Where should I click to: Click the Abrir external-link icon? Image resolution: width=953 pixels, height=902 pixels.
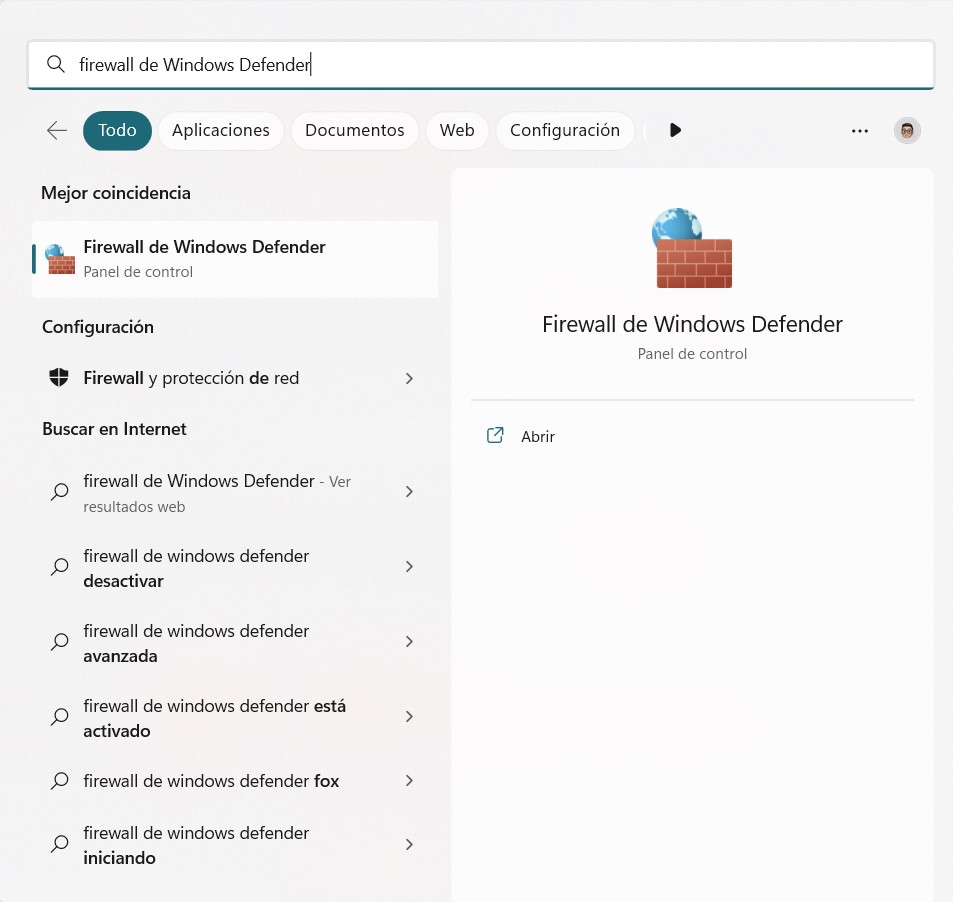(494, 436)
